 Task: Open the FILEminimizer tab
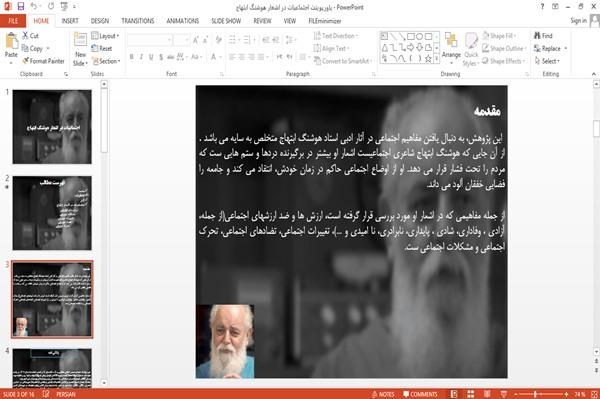[325, 21]
